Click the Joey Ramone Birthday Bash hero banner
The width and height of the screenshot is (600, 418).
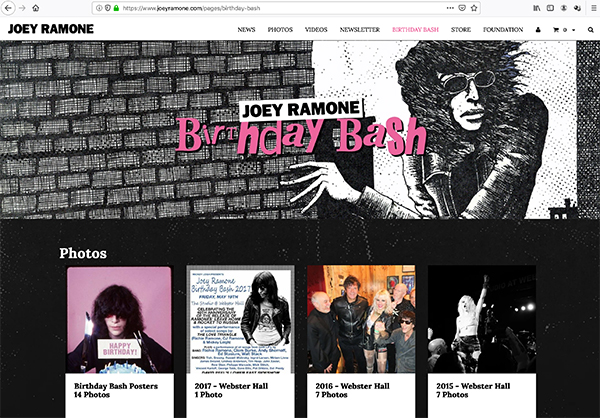click(x=300, y=130)
